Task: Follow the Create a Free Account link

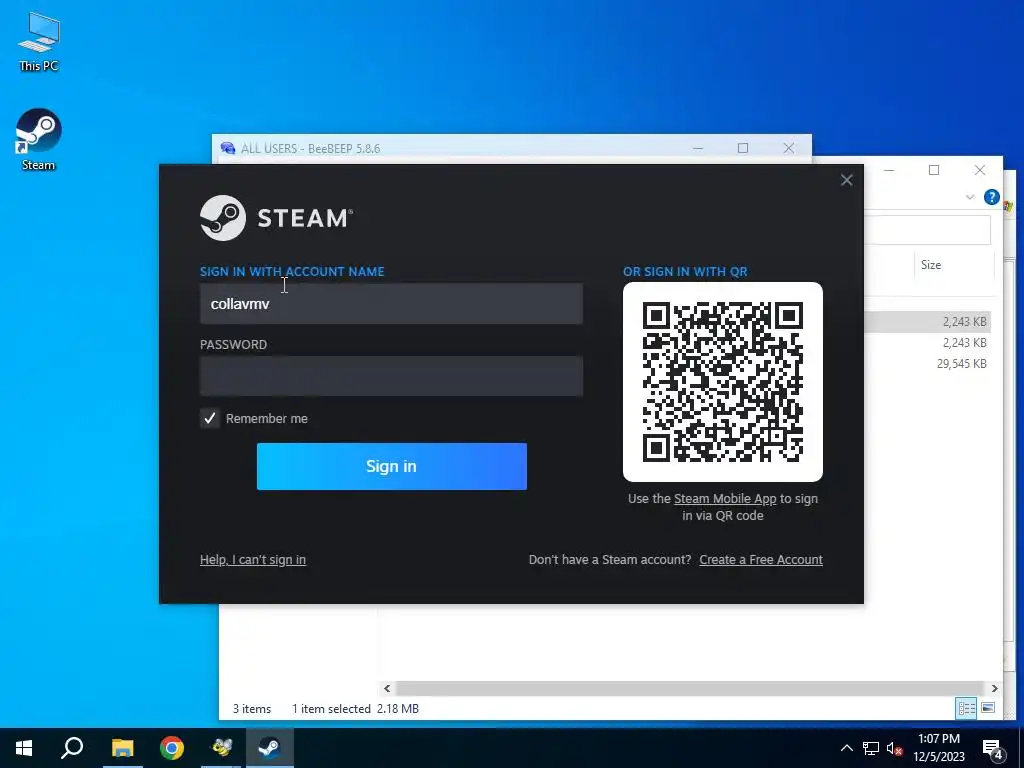Action: (761, 560)
